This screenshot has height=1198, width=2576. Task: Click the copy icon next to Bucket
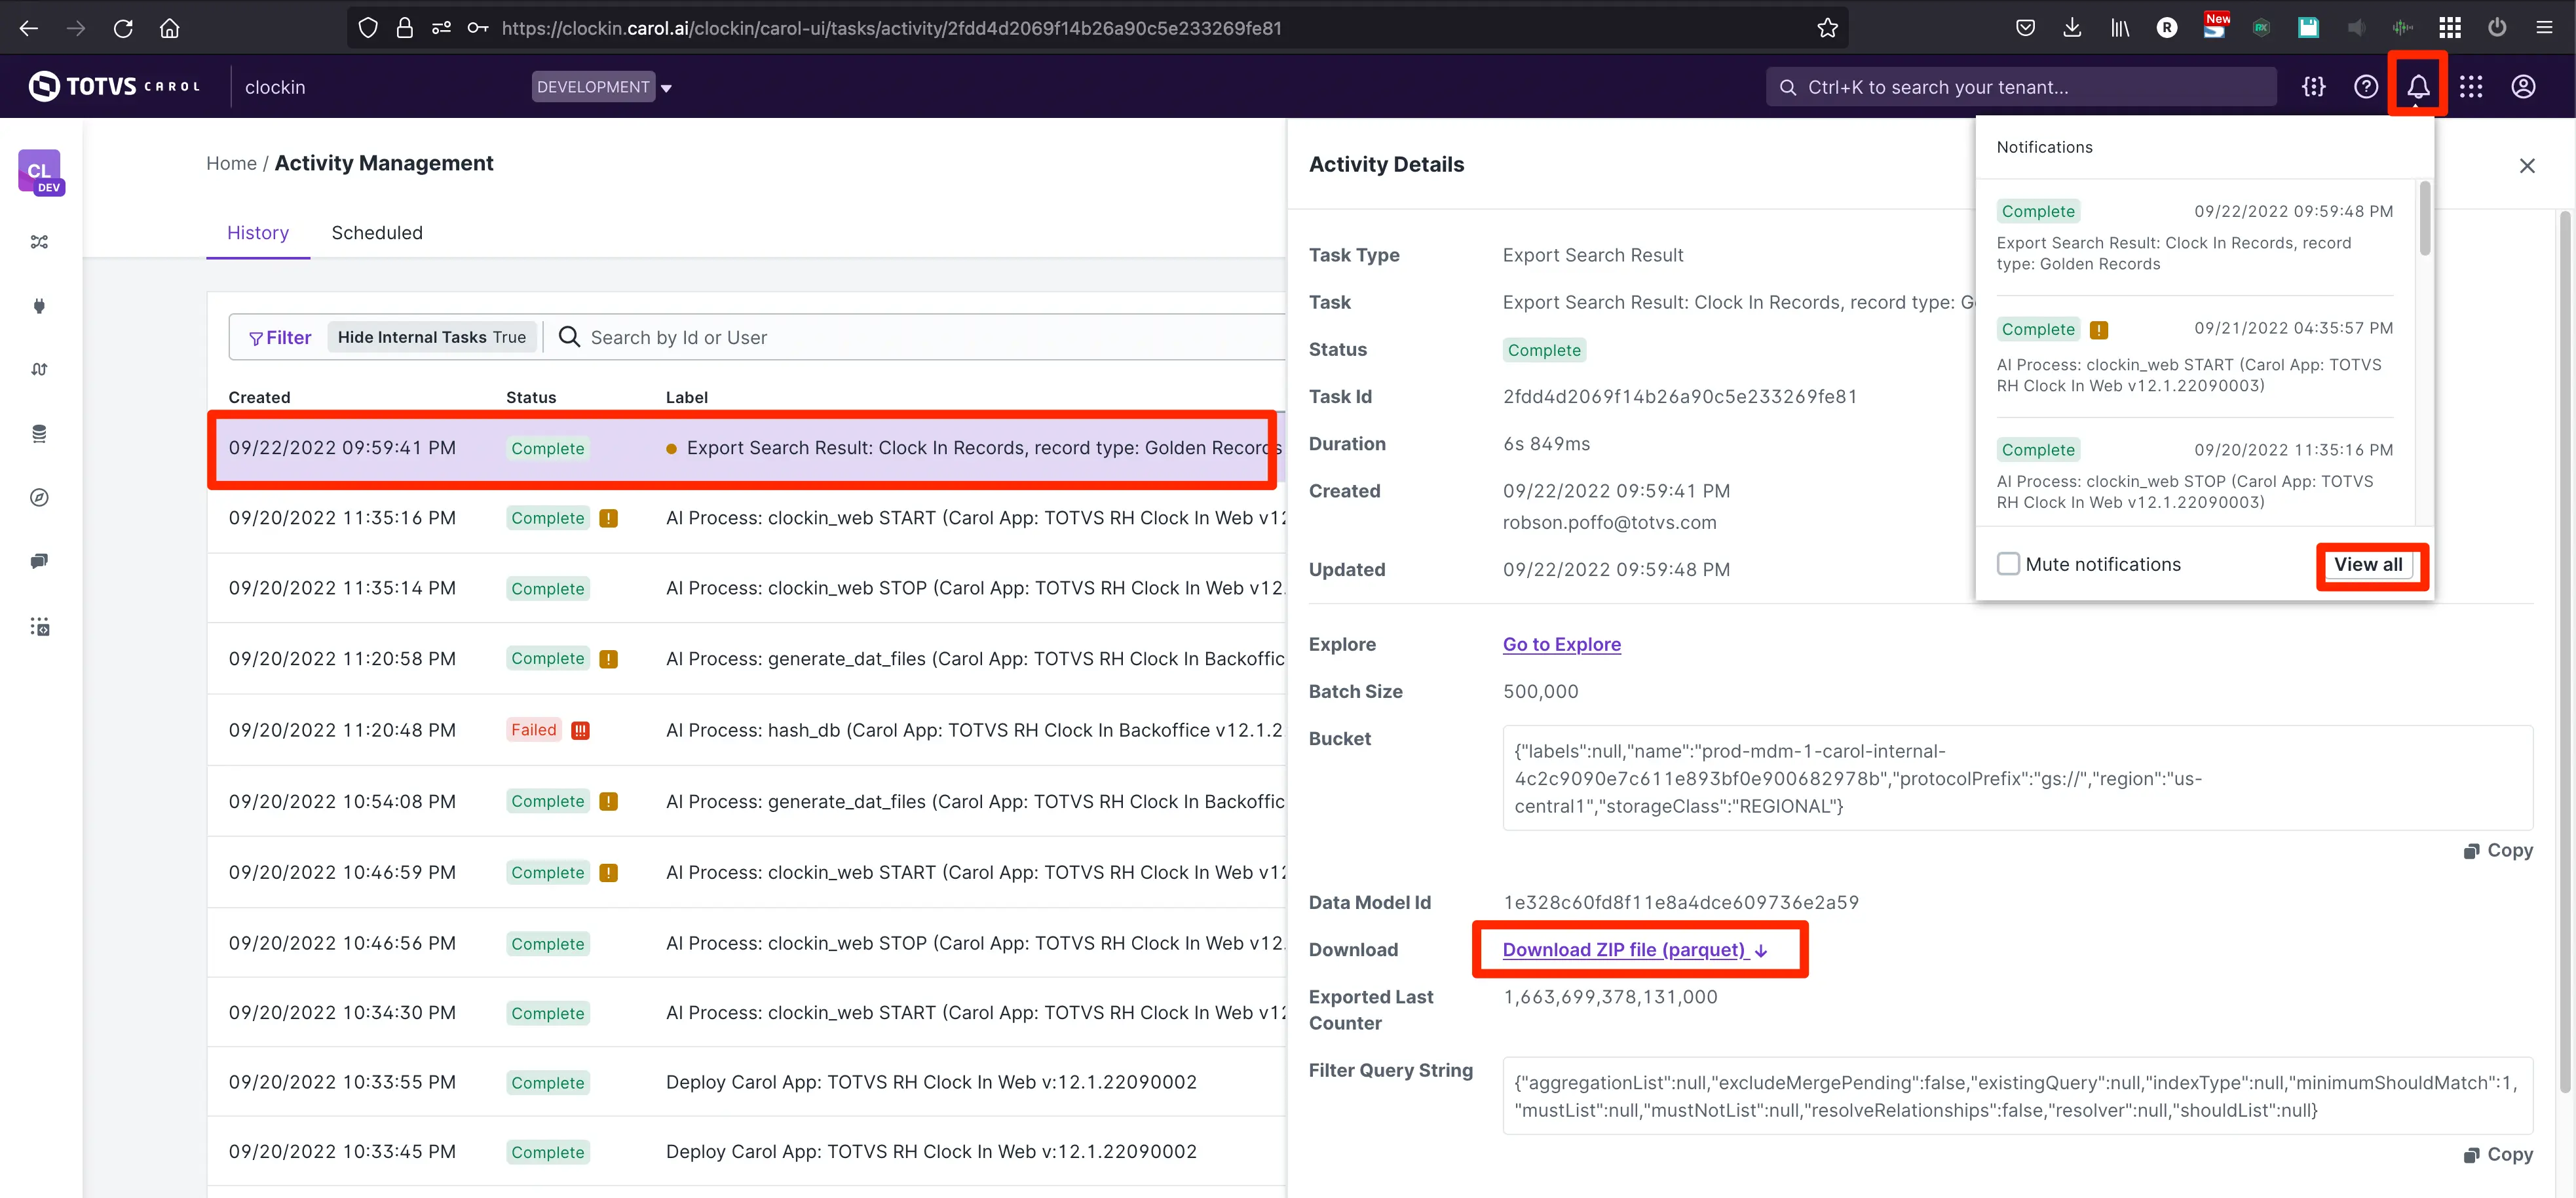coord(2471,851)
